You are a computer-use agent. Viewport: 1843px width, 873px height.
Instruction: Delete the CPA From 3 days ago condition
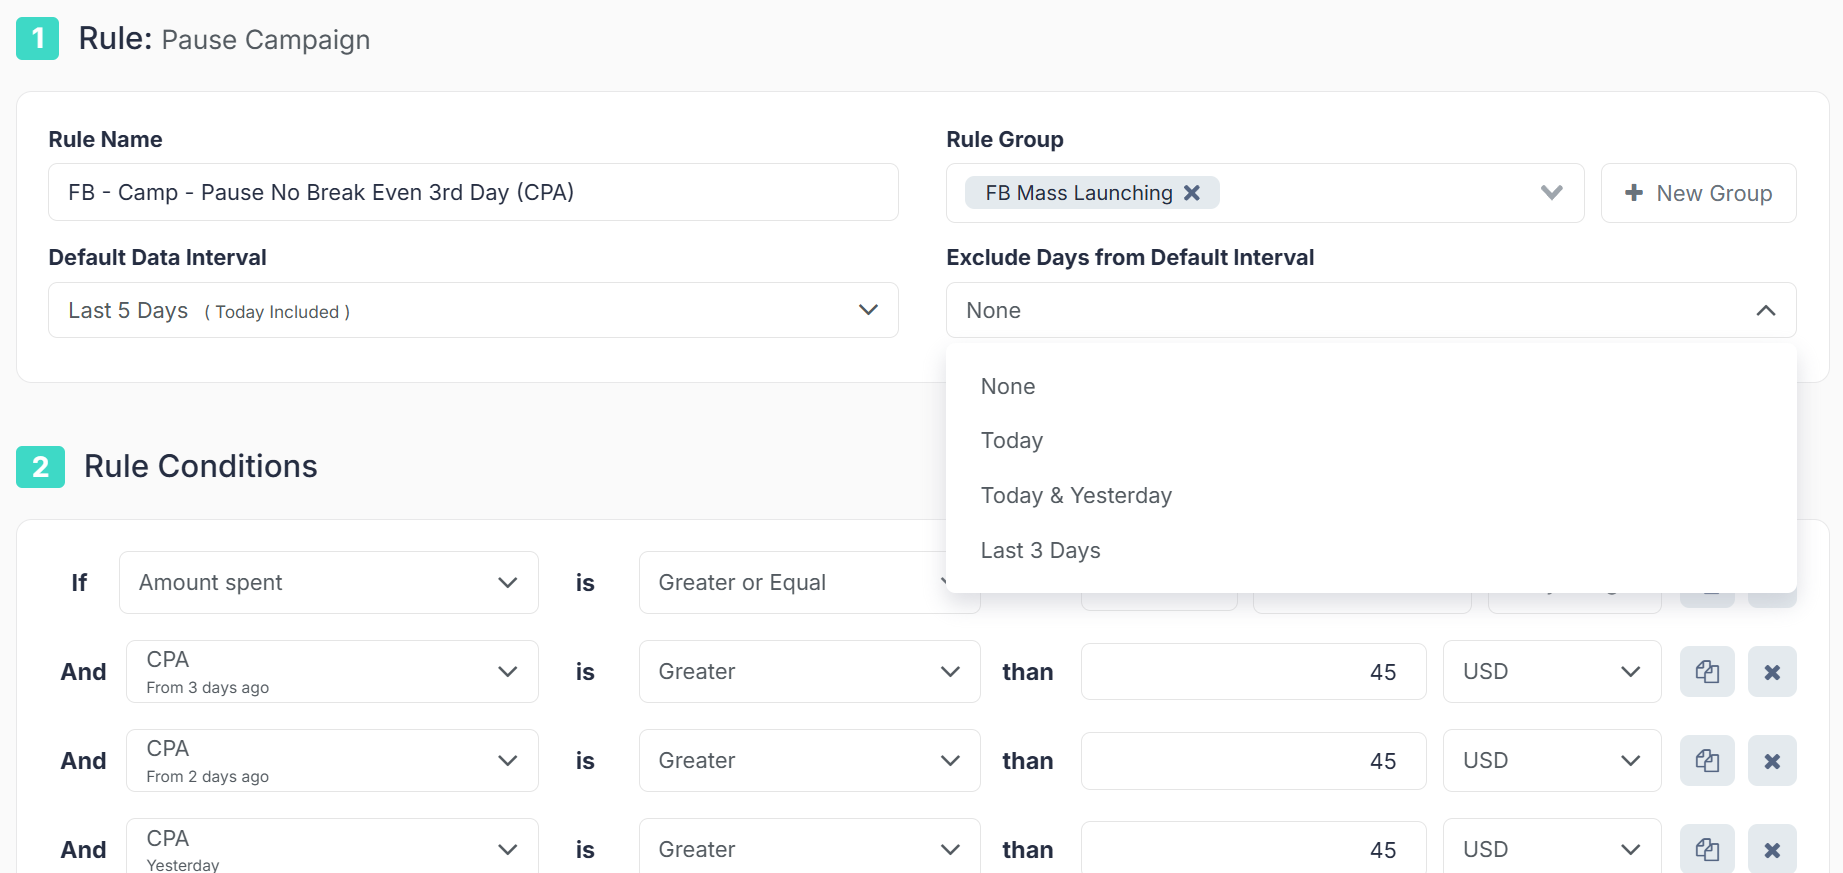tap(1772, 672)
